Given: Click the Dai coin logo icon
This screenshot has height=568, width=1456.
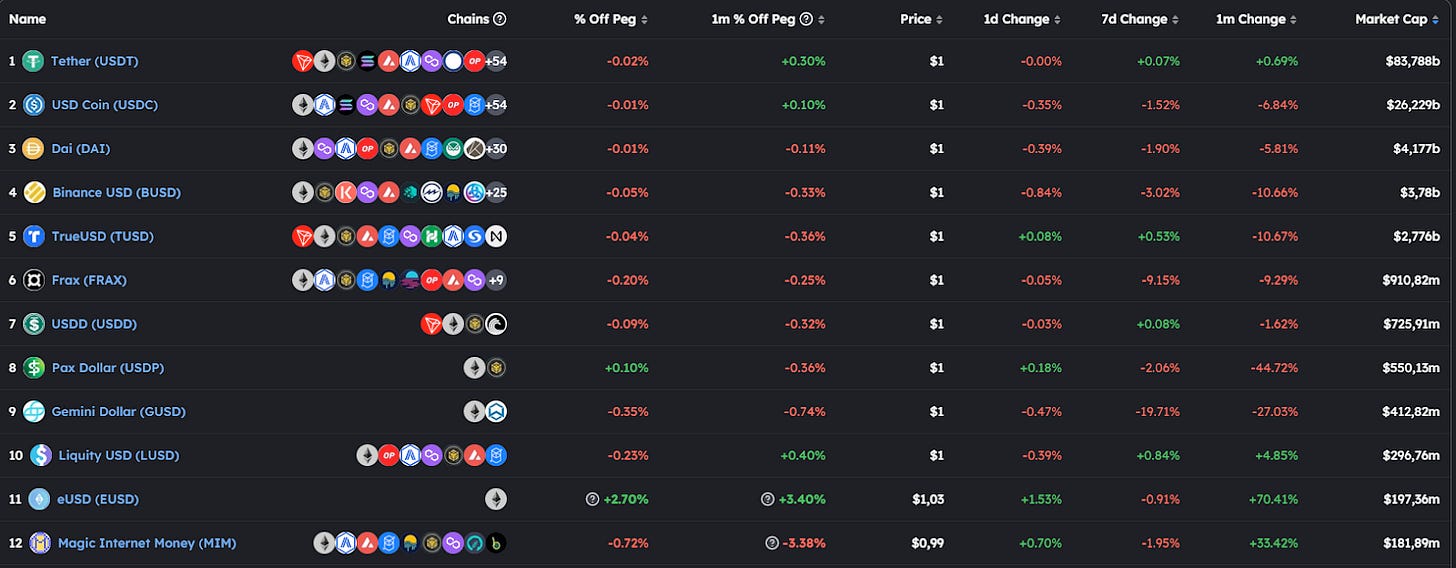Looking at the screenshot, I should pos(33,149).
